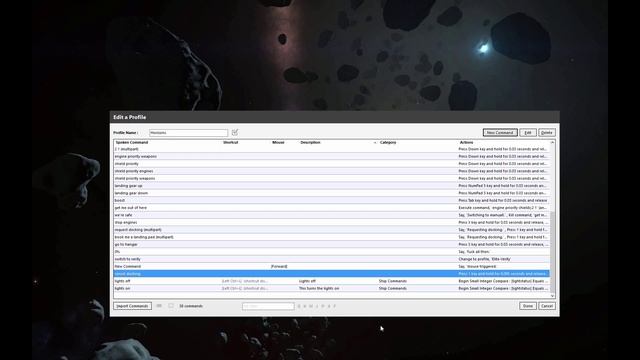Select the 'shield priority weapons' command row
This screenshot has height=360, width=640.
332,178
